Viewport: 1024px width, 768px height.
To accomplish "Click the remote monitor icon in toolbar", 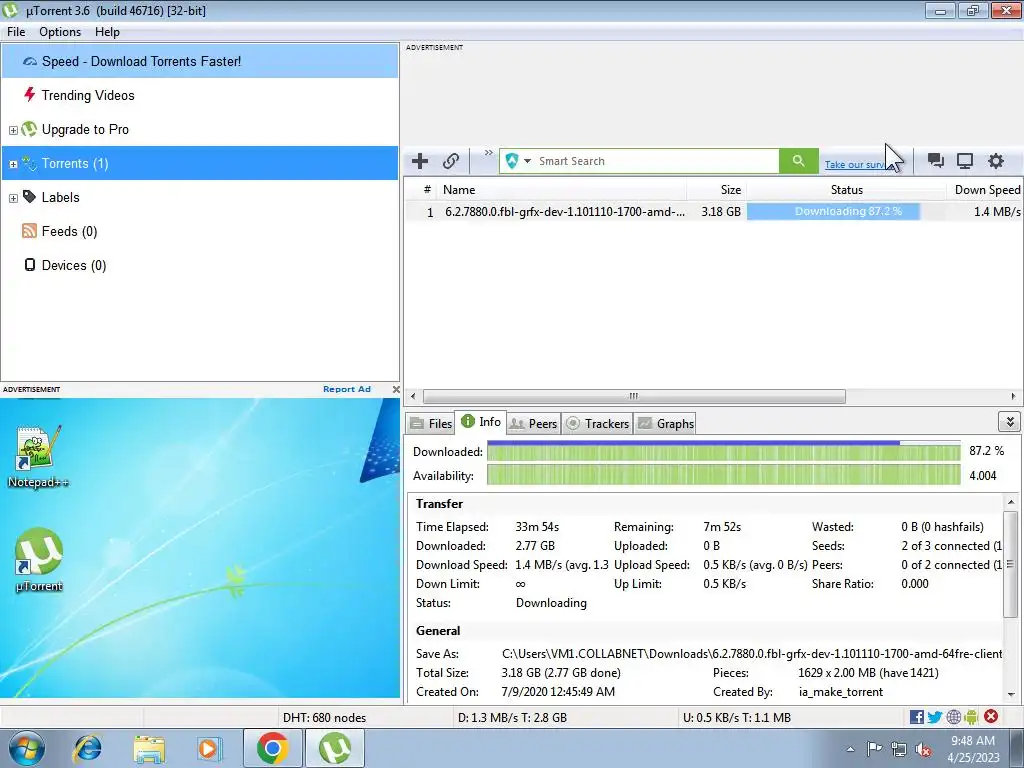I will pyautogui.click(x=965, y=161).
